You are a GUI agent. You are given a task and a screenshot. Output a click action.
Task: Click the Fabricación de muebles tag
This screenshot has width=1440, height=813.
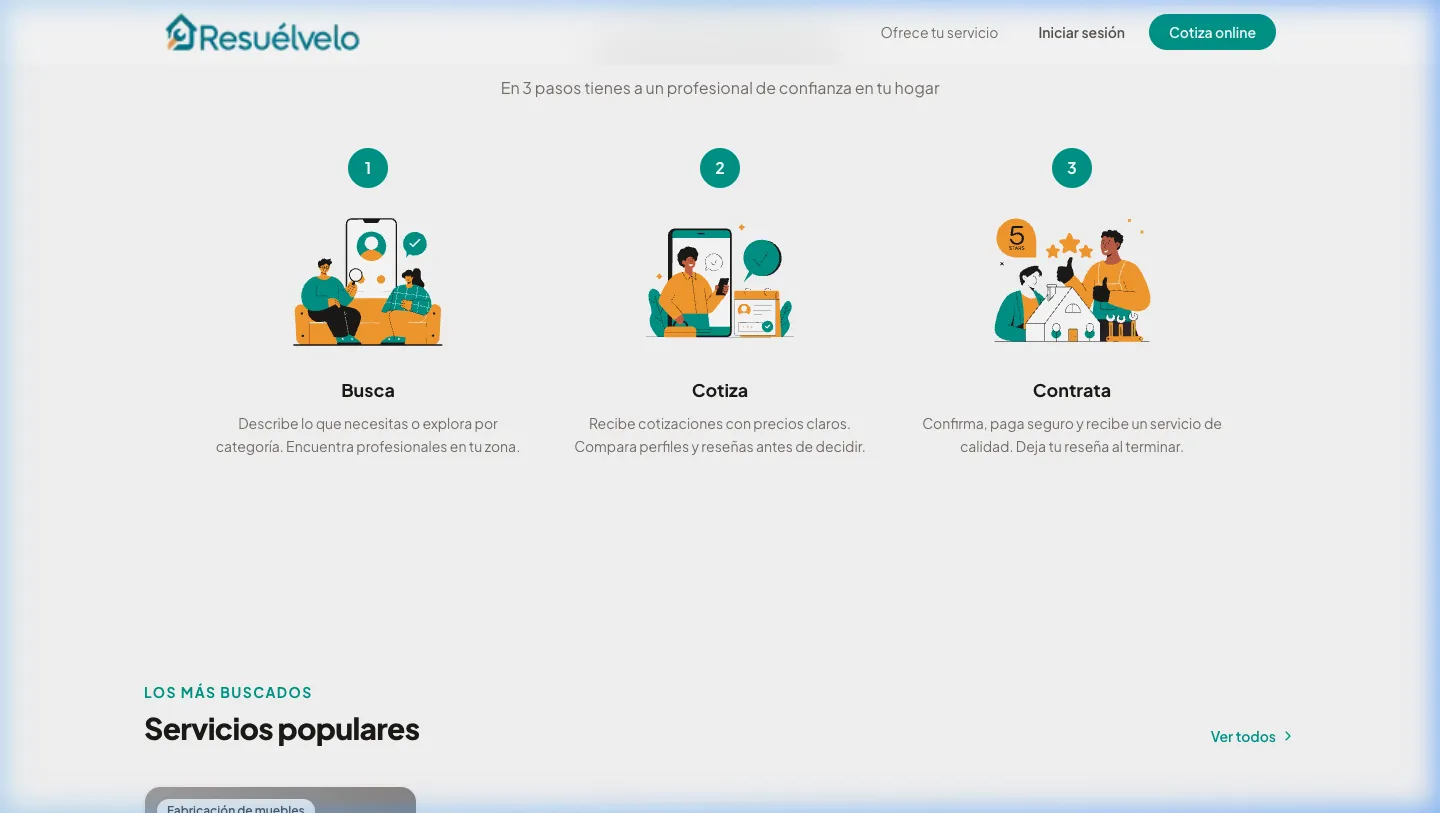[236, 808]
